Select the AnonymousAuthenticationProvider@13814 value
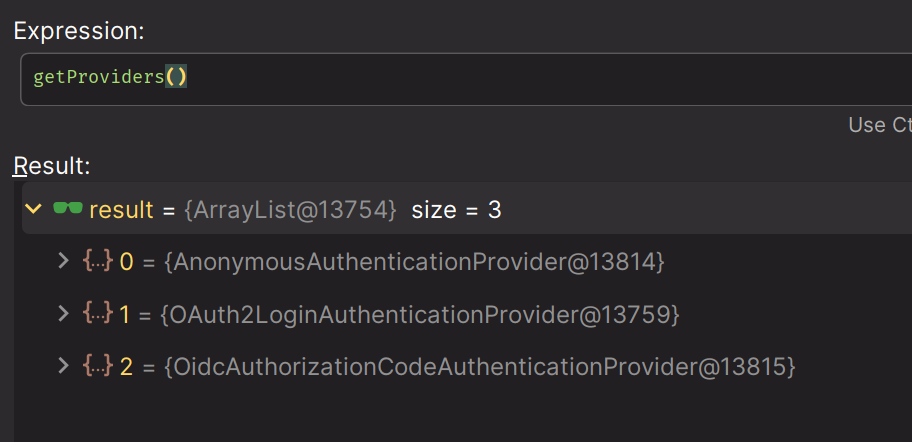Screen dimensions: 912x442 pos(414,262)
